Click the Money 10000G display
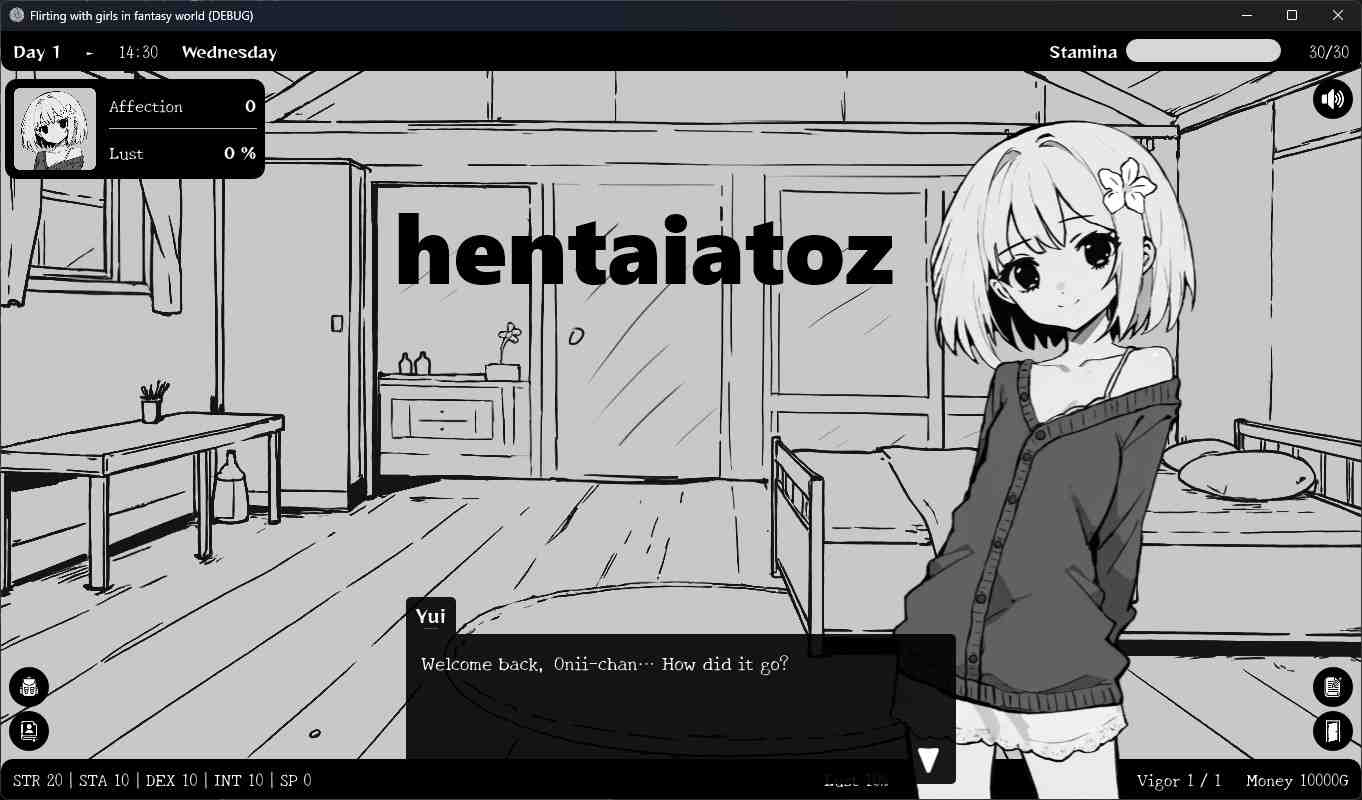 (1296, 780)
